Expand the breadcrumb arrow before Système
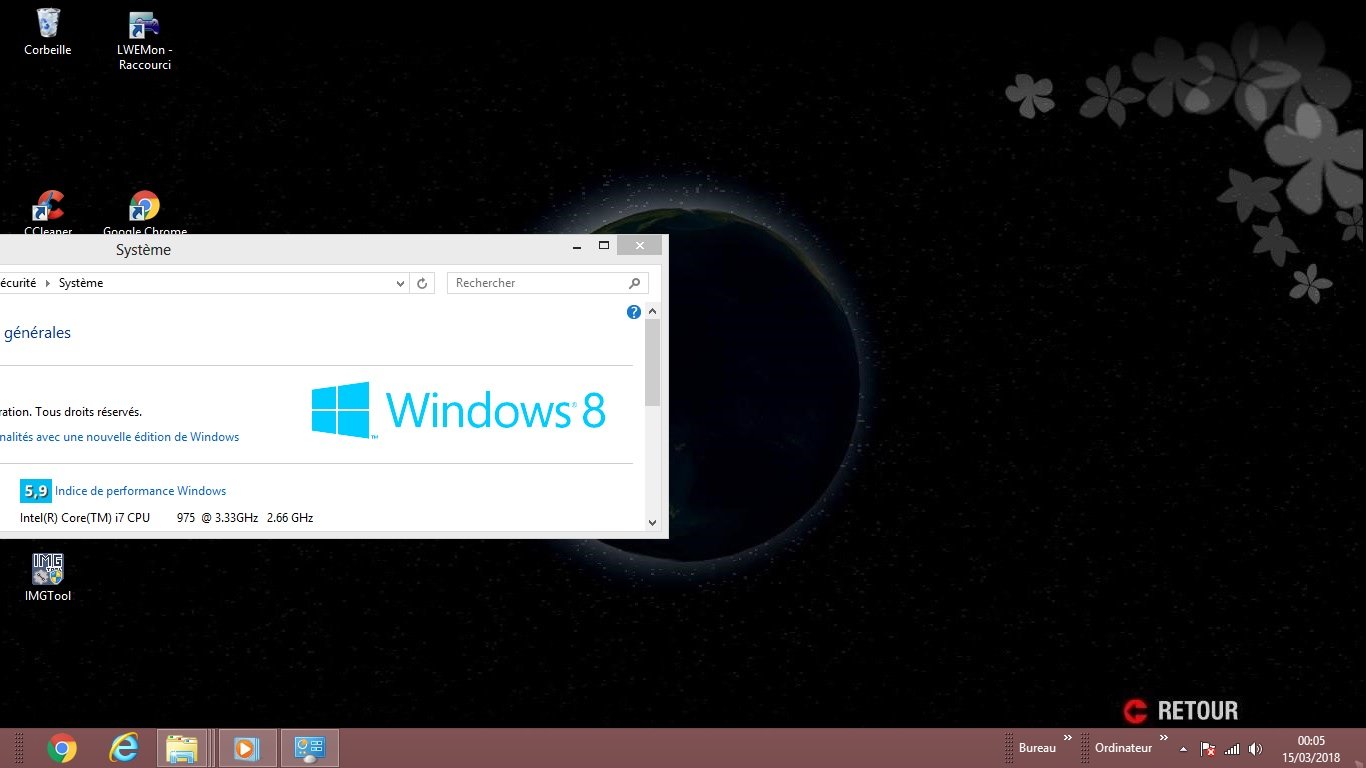Viewport: 1366px width, 768px height. [47, 283]
